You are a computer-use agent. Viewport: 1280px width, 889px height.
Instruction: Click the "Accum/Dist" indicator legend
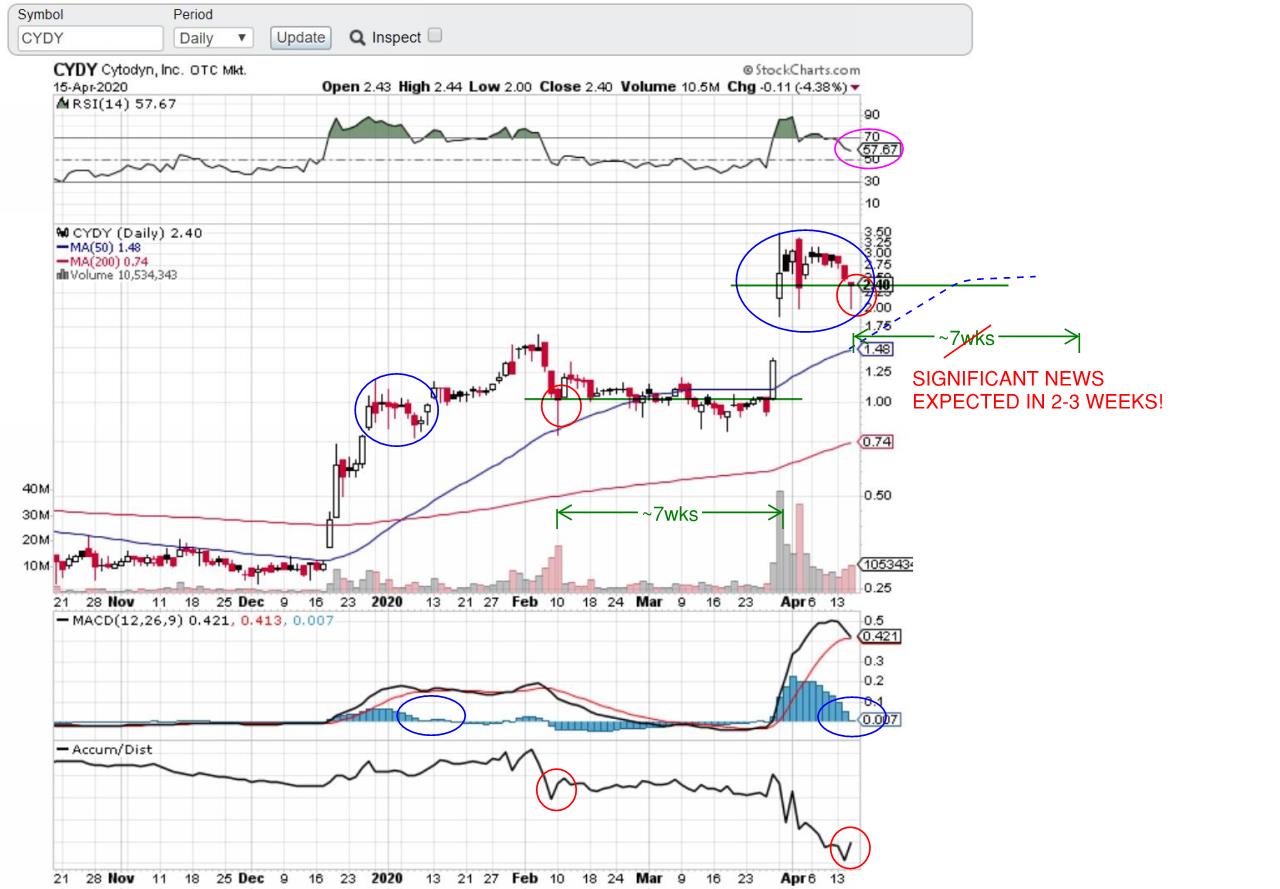click(x=104, y=748)
